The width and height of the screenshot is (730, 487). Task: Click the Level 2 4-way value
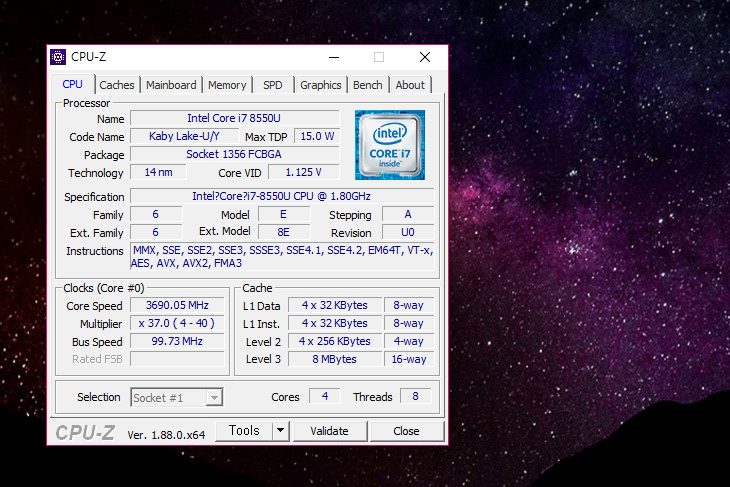(x=409, y=341)
